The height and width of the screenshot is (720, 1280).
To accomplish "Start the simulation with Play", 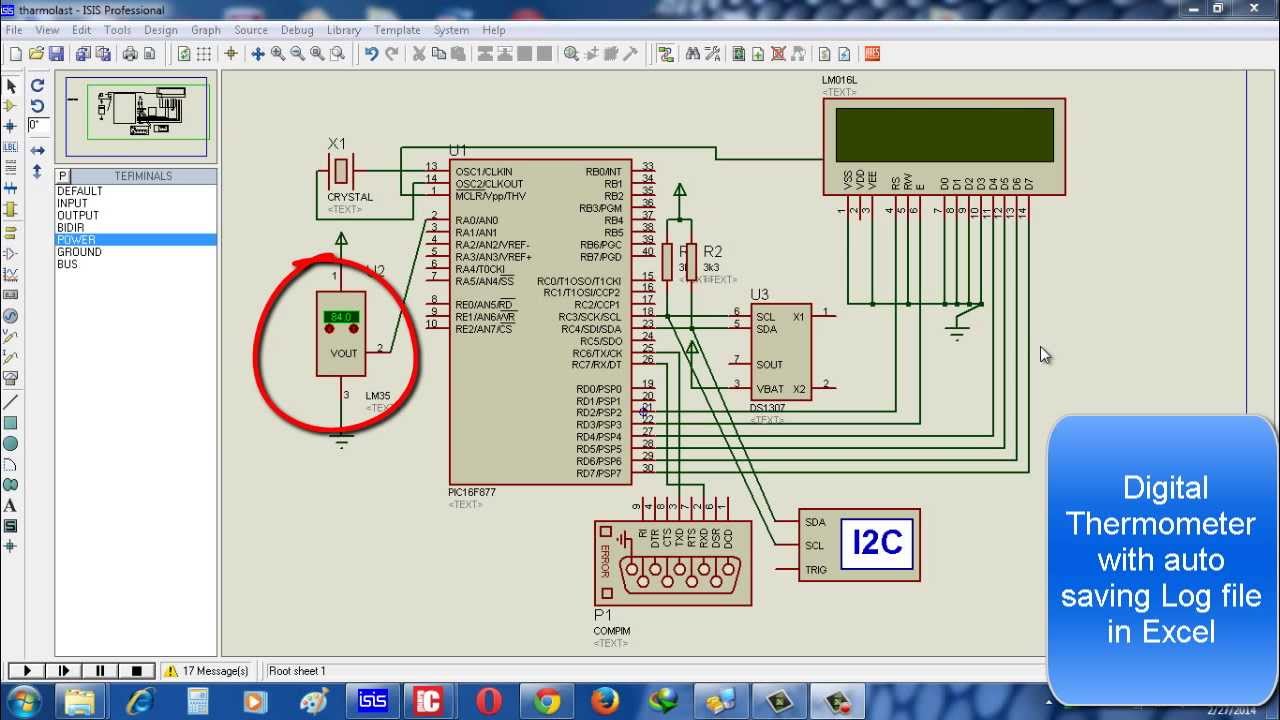I will 27,671.
